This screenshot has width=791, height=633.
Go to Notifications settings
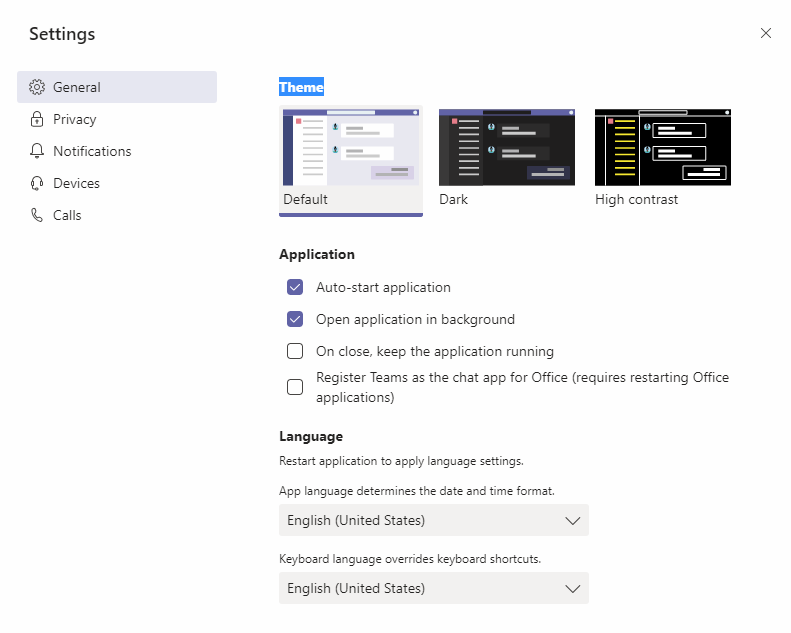point(117,151)
